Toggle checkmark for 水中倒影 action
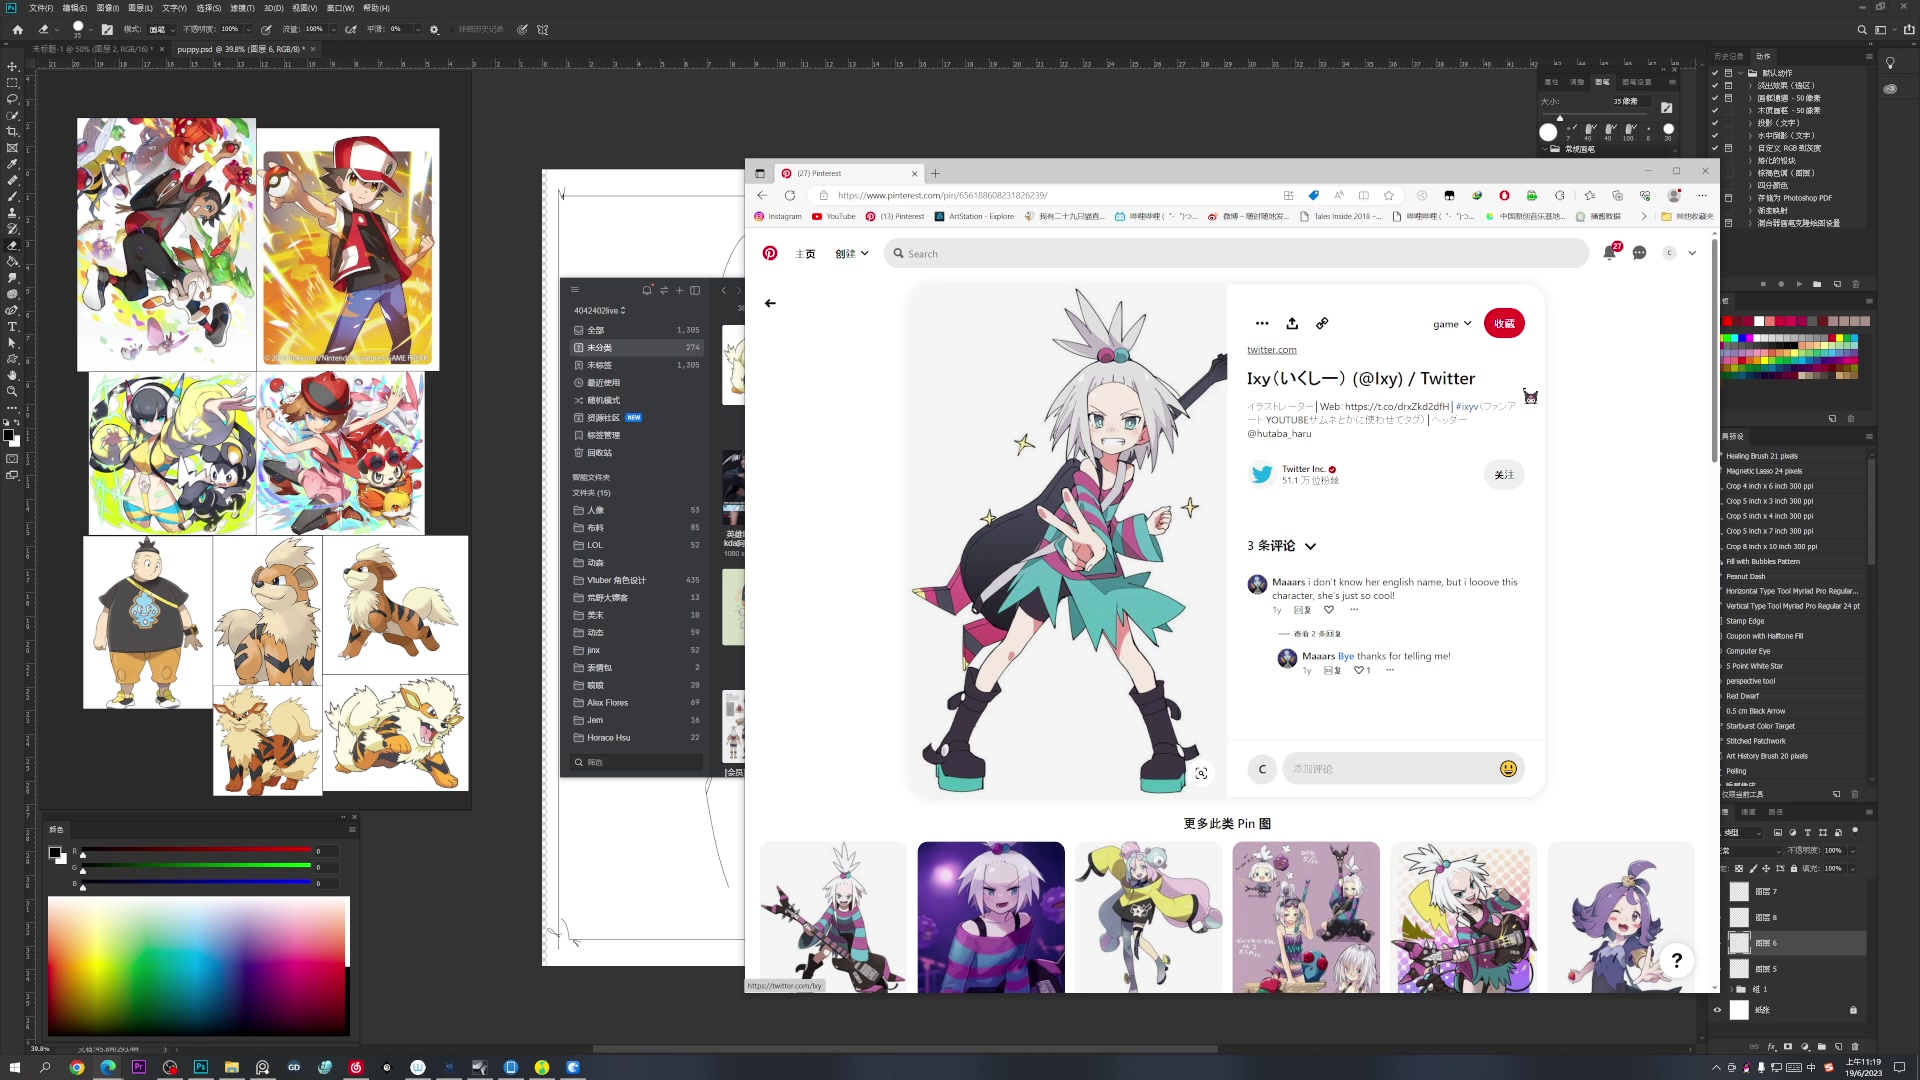Viewport: 1920px width, 1080px height. pos(1715,136)
